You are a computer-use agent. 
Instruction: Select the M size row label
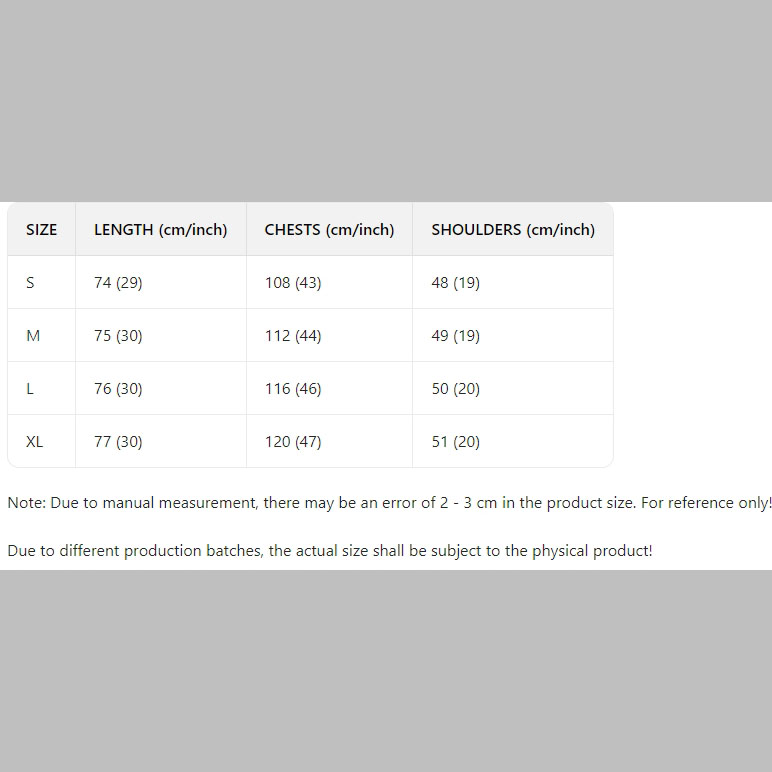33,336
